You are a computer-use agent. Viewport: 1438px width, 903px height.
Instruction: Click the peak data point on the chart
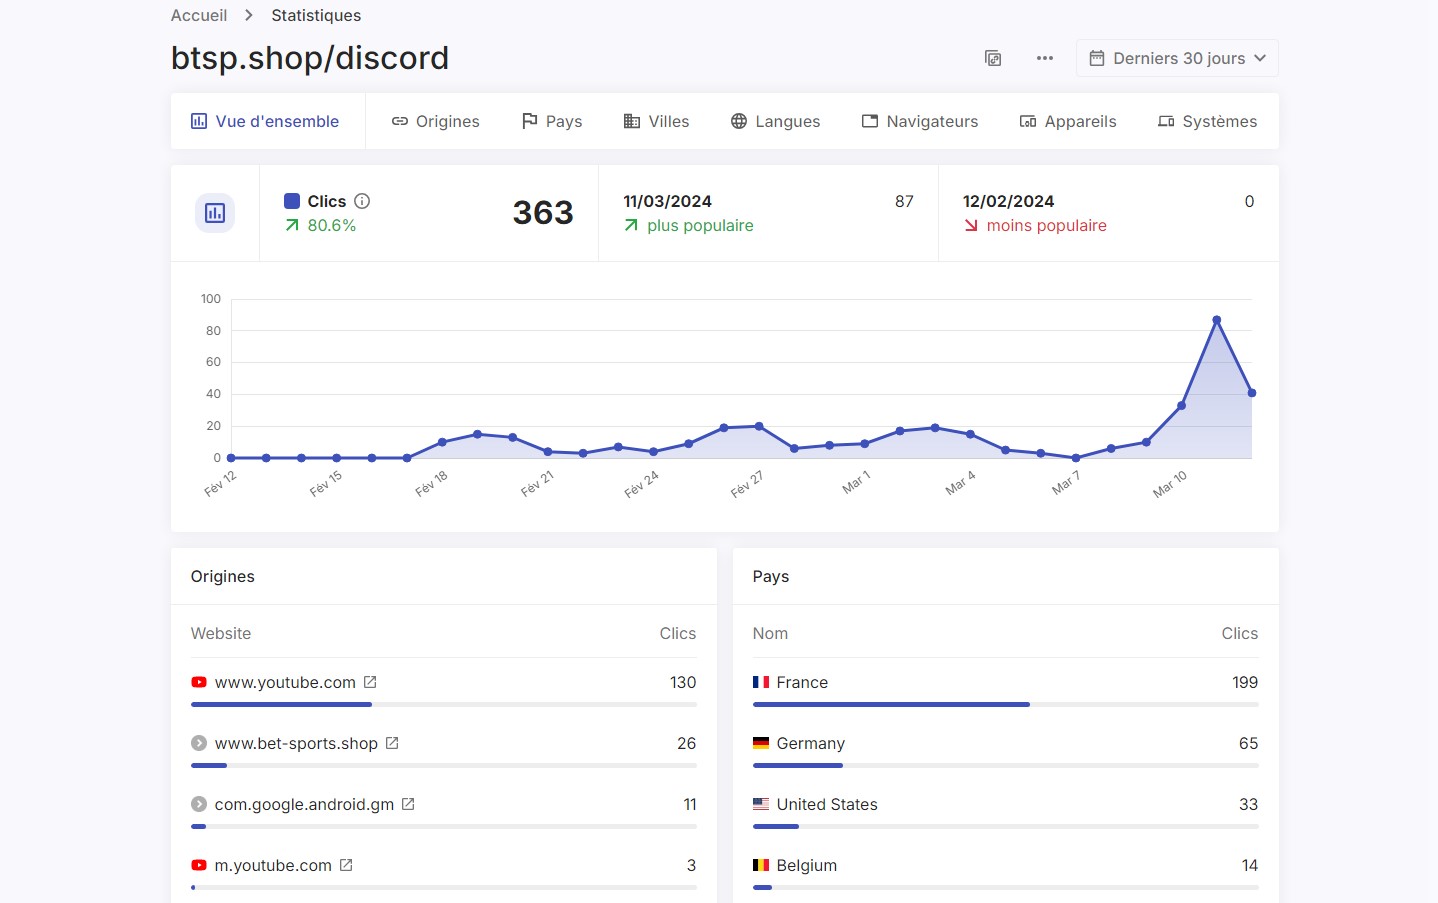click(x=1216, y=320)
